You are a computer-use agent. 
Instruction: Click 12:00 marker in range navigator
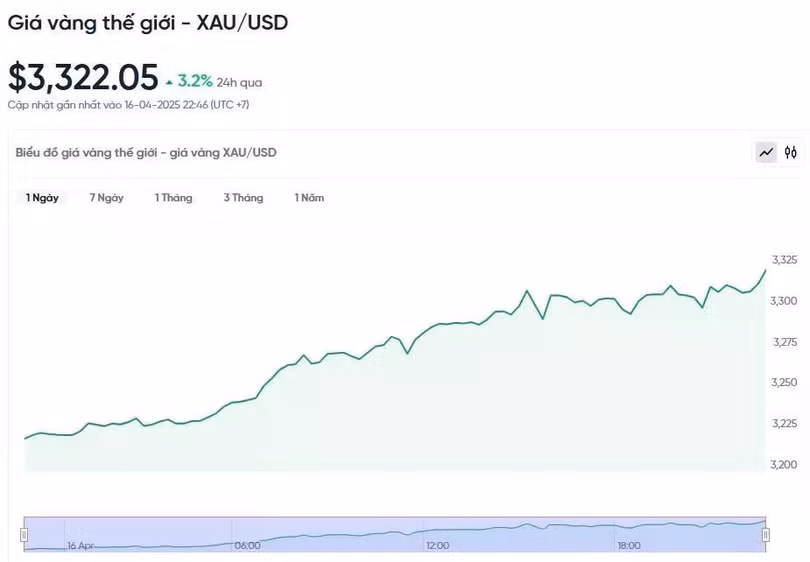(437, 546)
